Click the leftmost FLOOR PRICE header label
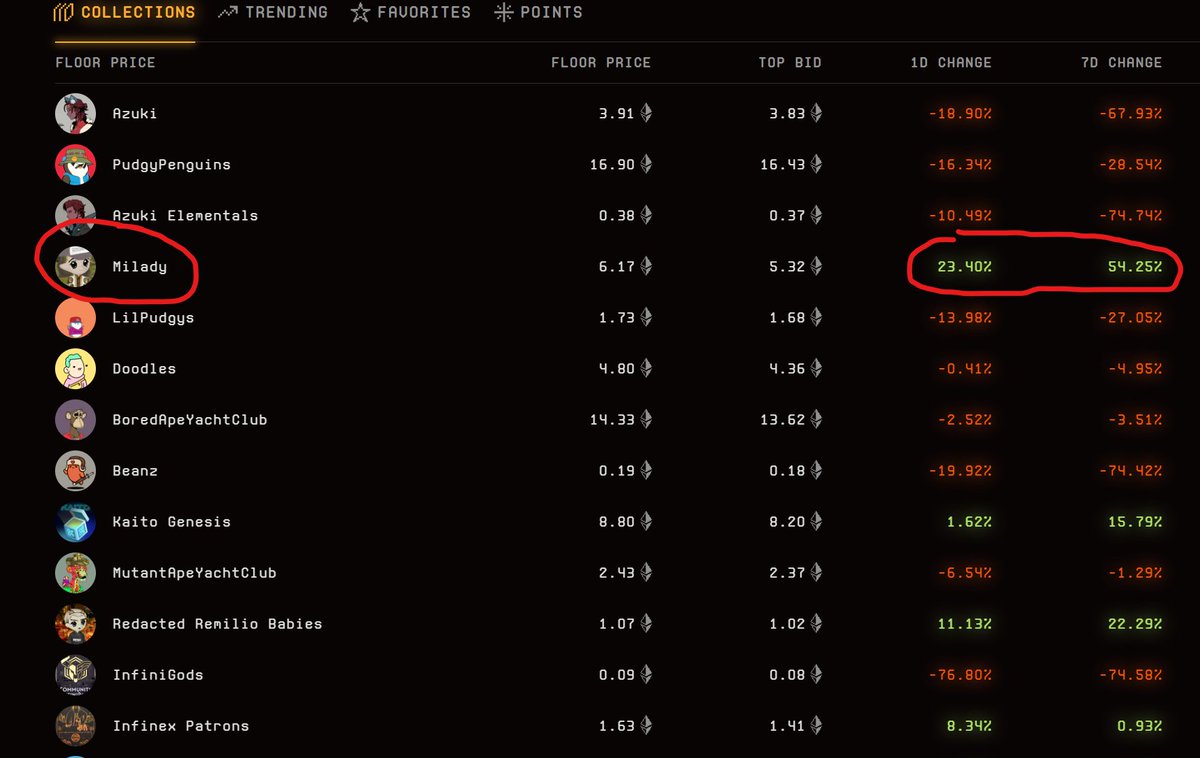Image resolution: width=1200 pixels, height=758 pixels. (x=105, y=62)
